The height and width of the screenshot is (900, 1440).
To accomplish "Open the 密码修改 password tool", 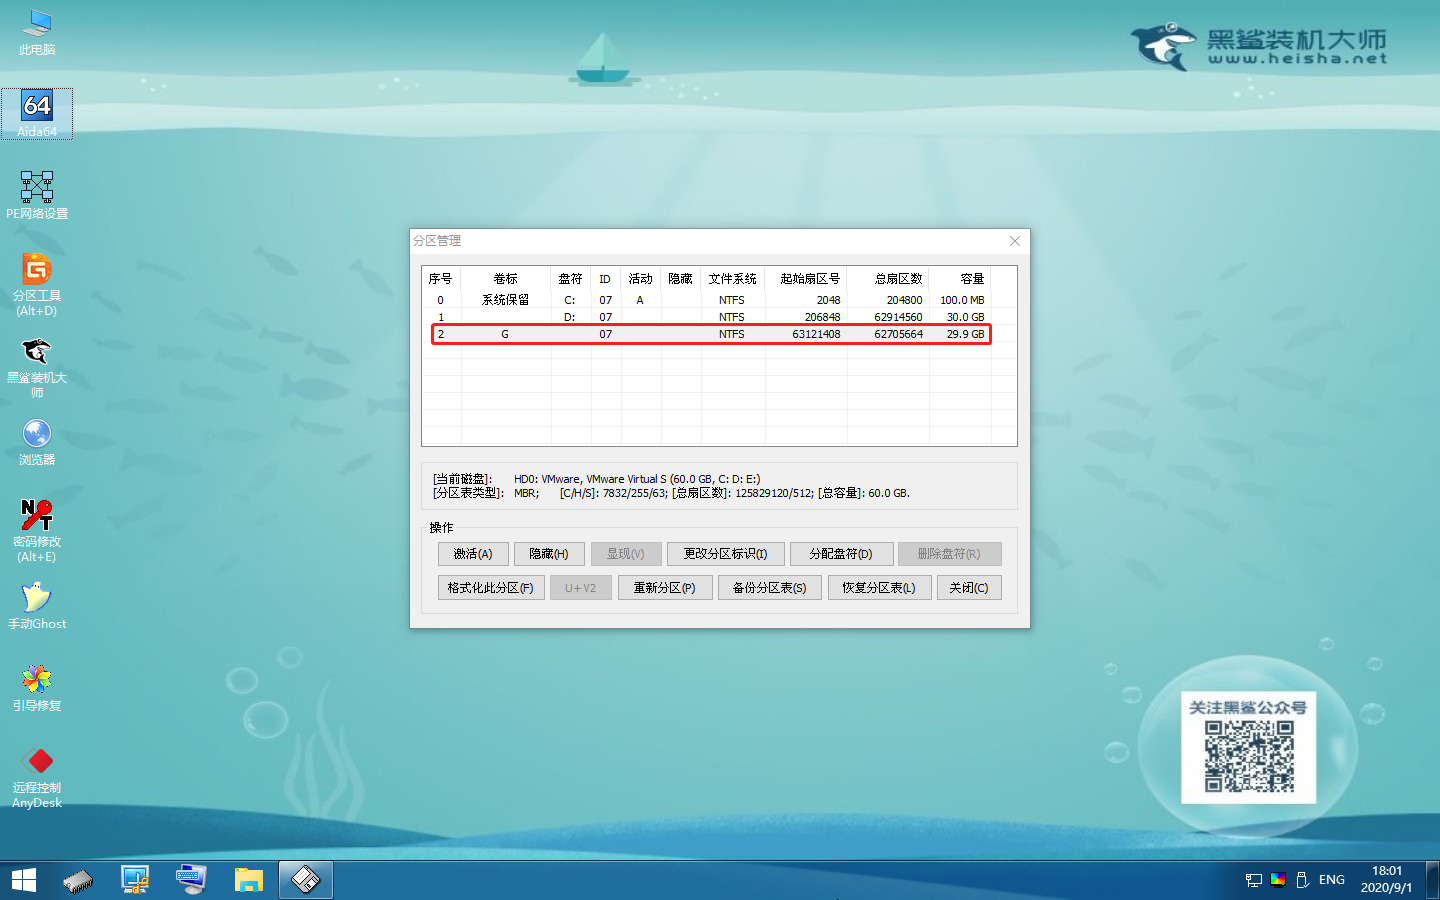I will pyautogui.click(x=37, y=522).
